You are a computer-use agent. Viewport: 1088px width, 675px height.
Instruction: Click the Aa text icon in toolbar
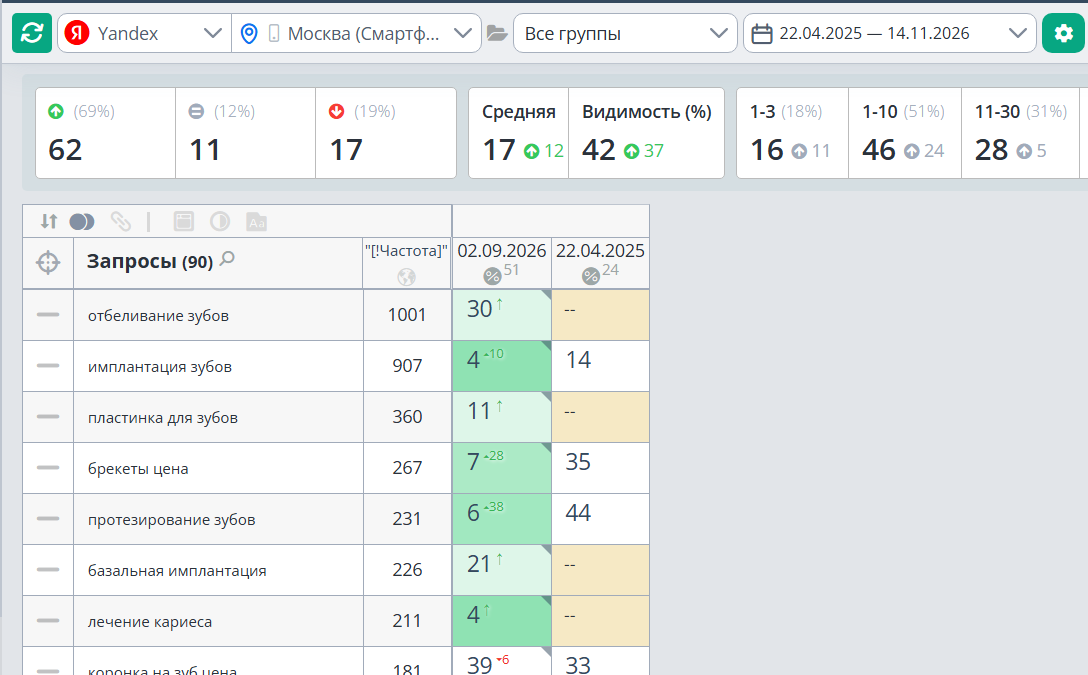tap(257, 222)
